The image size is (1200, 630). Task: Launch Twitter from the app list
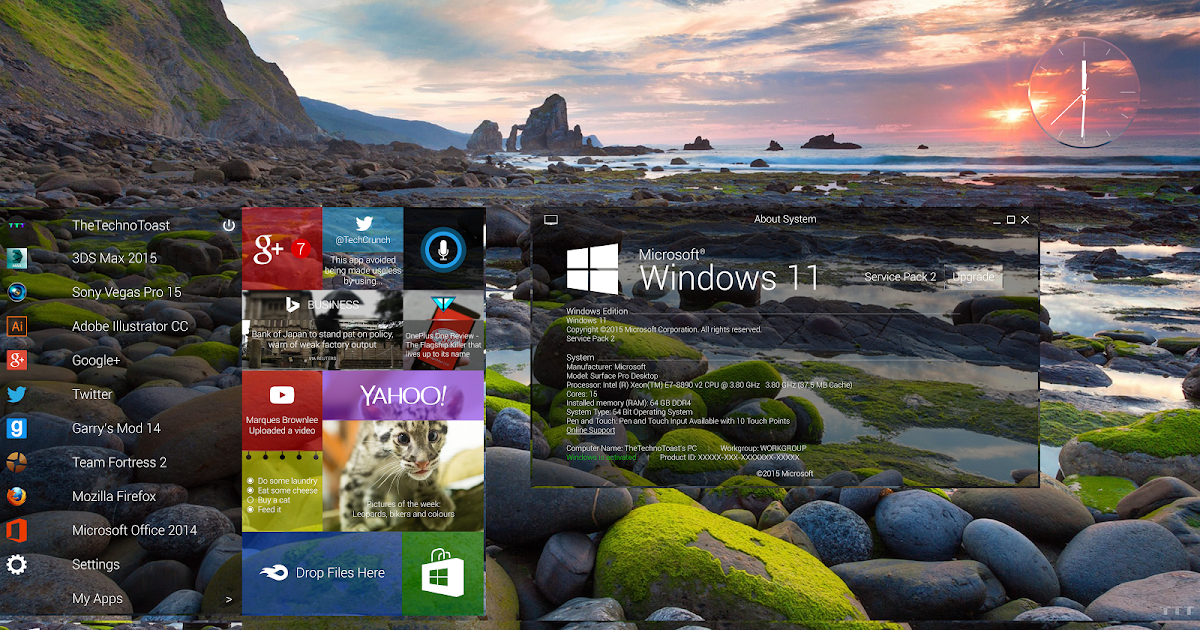[92, 394]
